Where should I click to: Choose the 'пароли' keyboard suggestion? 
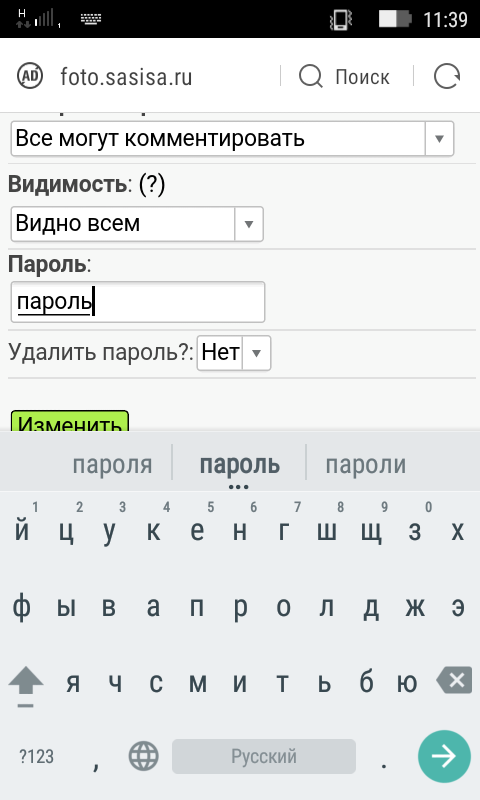point(366,464)
